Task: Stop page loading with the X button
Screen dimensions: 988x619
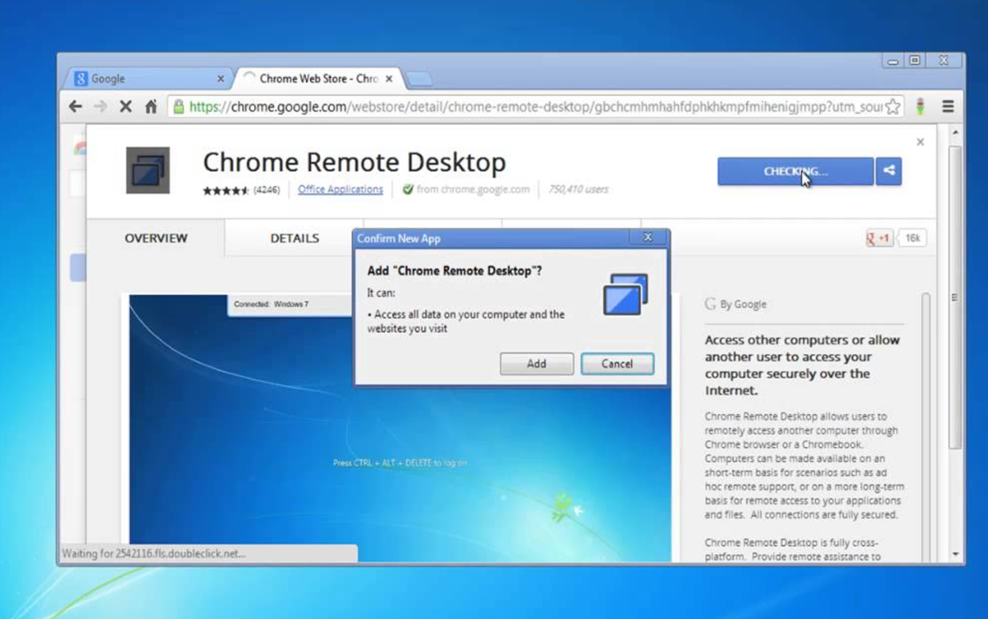Action: click(x=125, y=107)
